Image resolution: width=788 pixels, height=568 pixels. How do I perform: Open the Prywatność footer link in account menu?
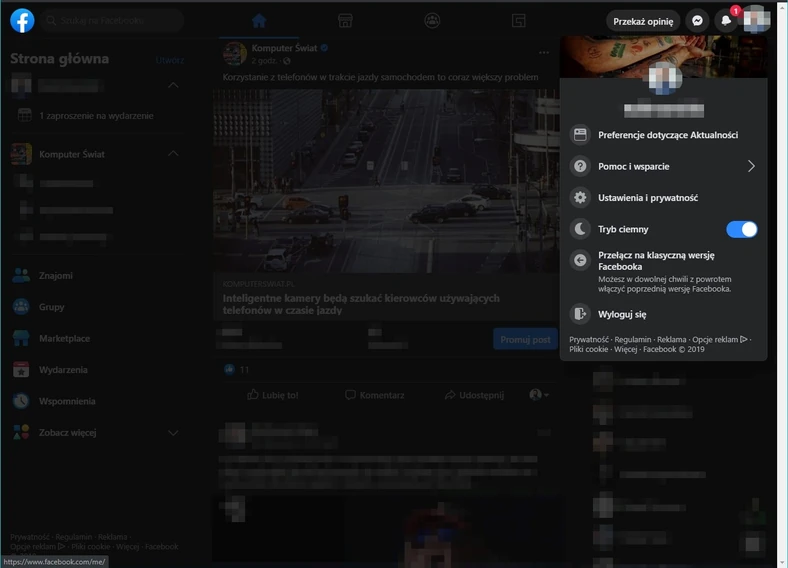tap(588, 340)
